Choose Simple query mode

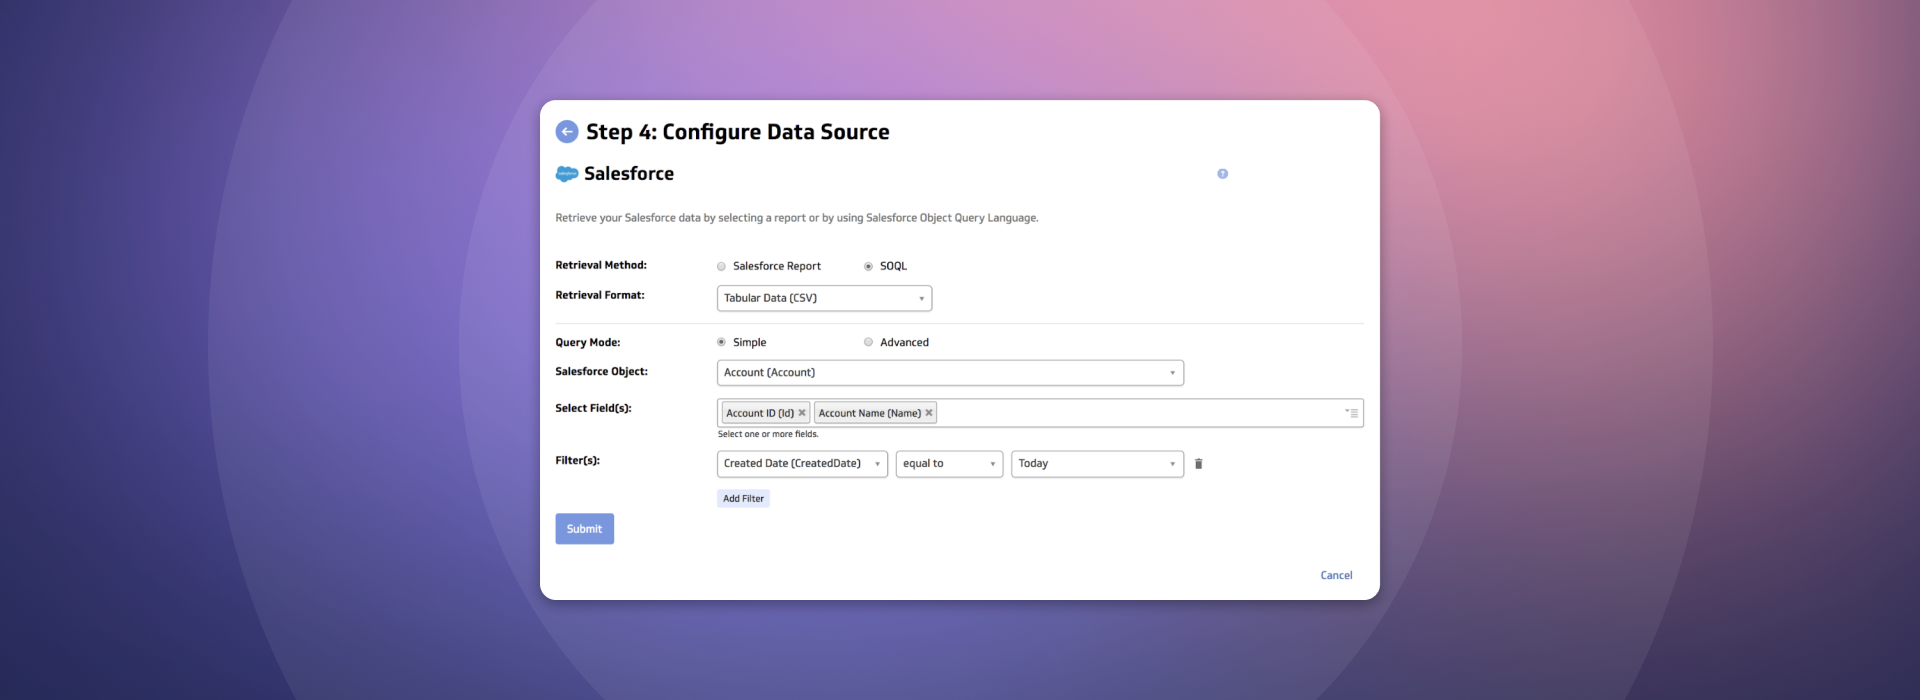point(721,342)
